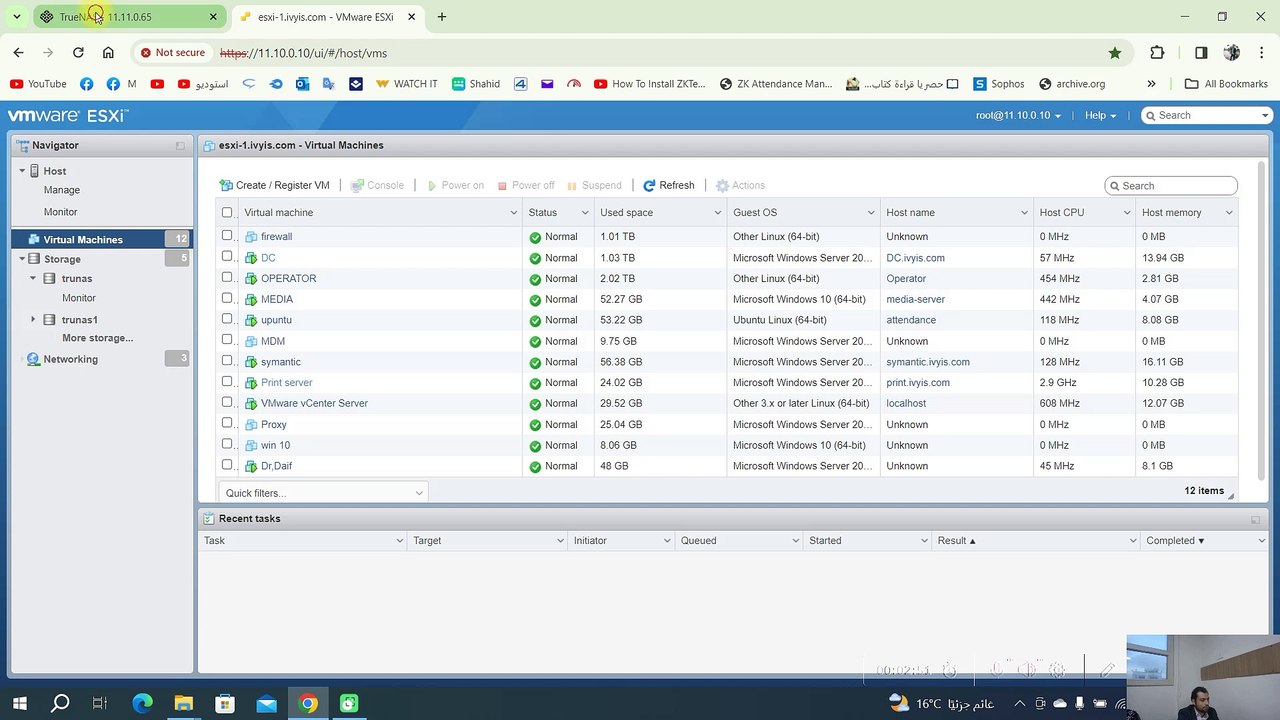Click the firewall VM icon
This screenshot has height=720, width=1280.
(251, 237)
